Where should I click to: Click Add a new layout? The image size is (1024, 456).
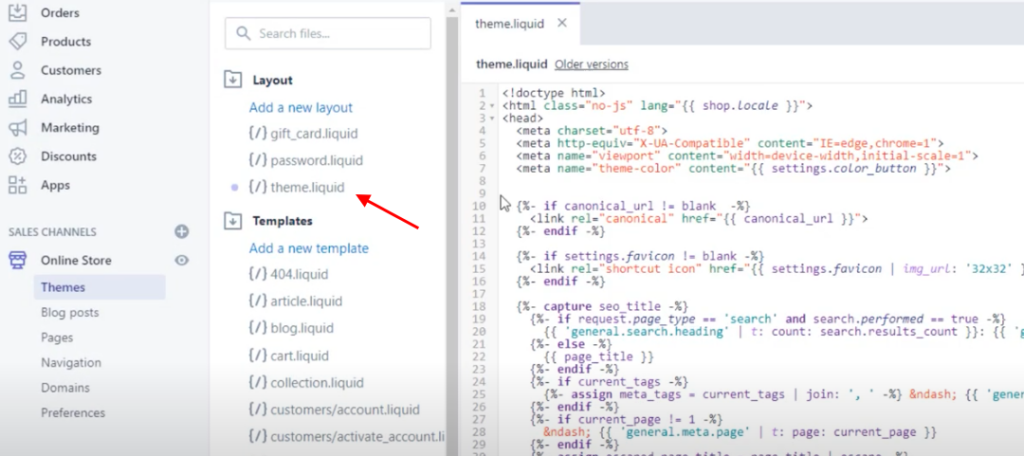[300, 107]
